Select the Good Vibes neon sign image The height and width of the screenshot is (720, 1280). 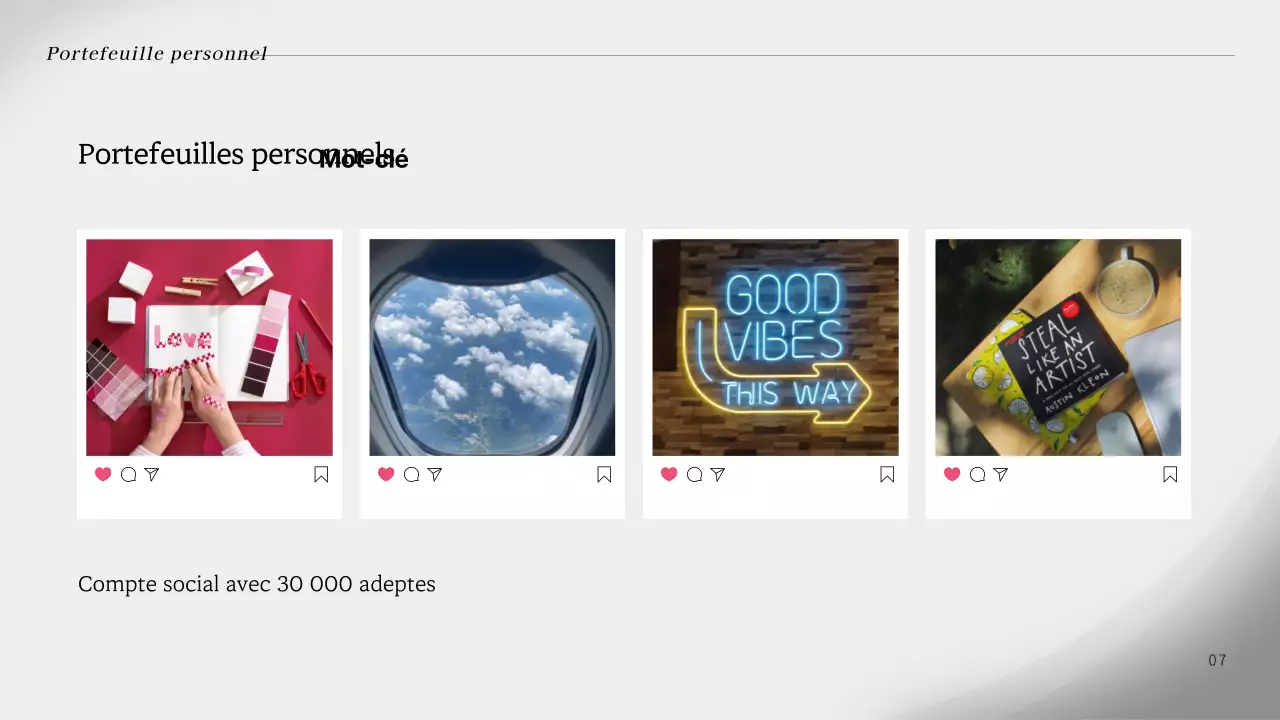[775, 347]
